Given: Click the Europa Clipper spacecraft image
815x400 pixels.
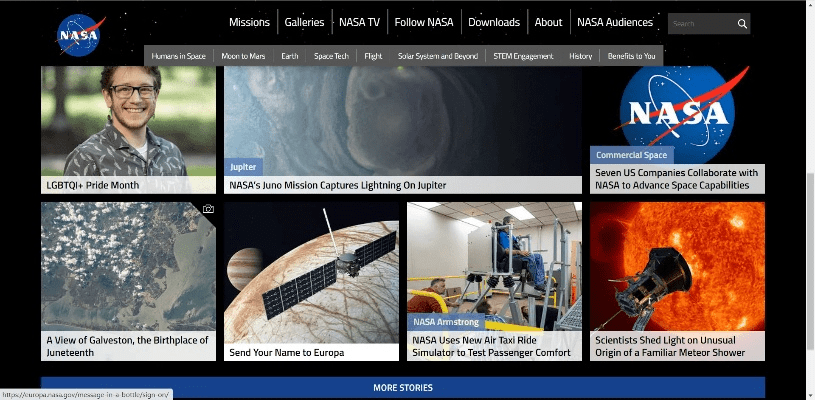Looking at the screenshot, I should (x=311, y=273).
